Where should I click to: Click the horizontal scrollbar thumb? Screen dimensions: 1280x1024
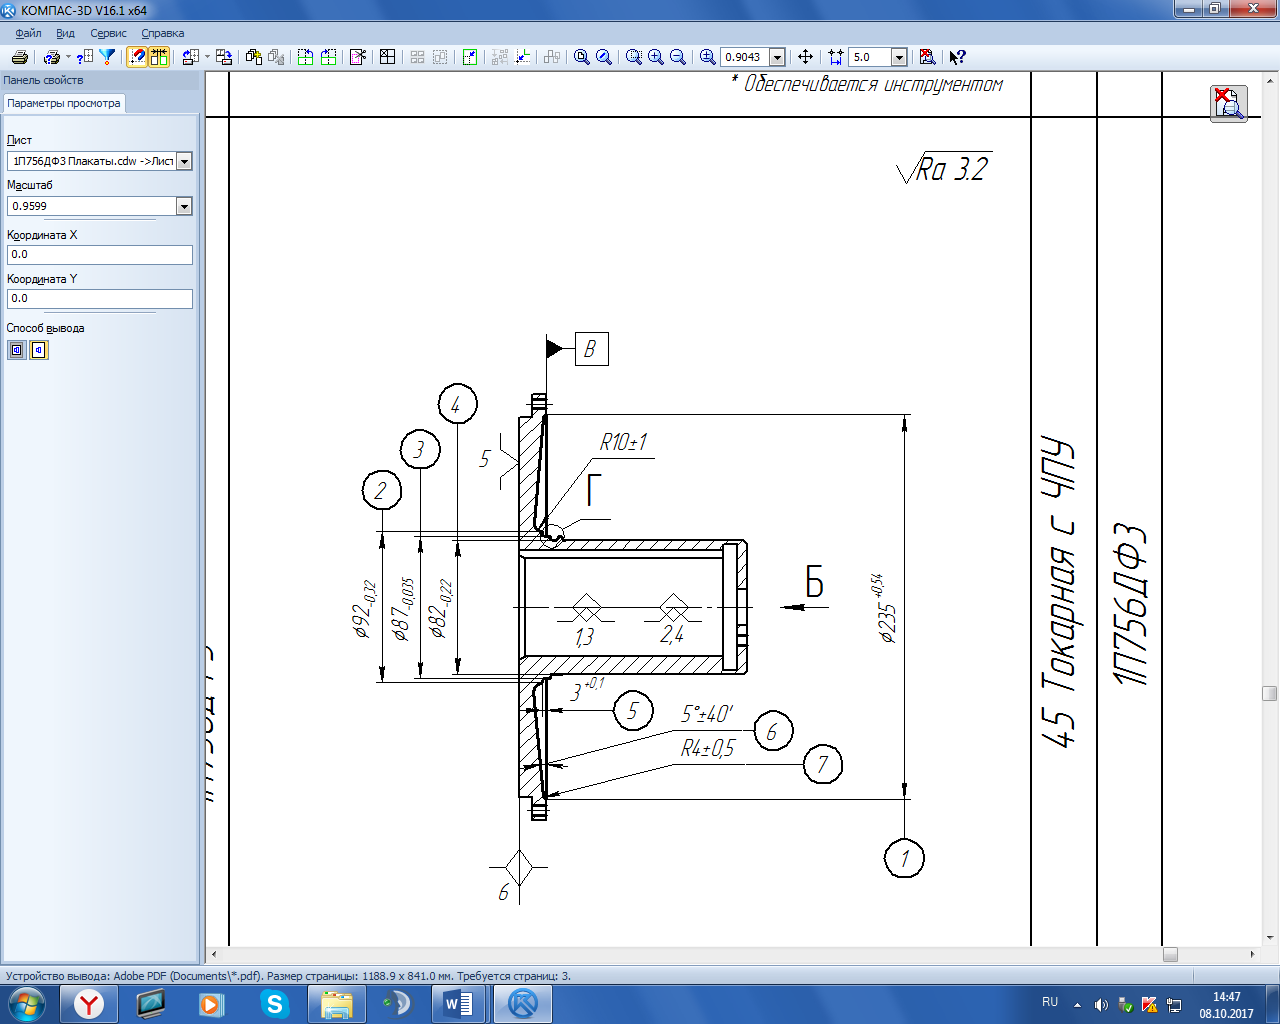click(x=1170, y=954)
